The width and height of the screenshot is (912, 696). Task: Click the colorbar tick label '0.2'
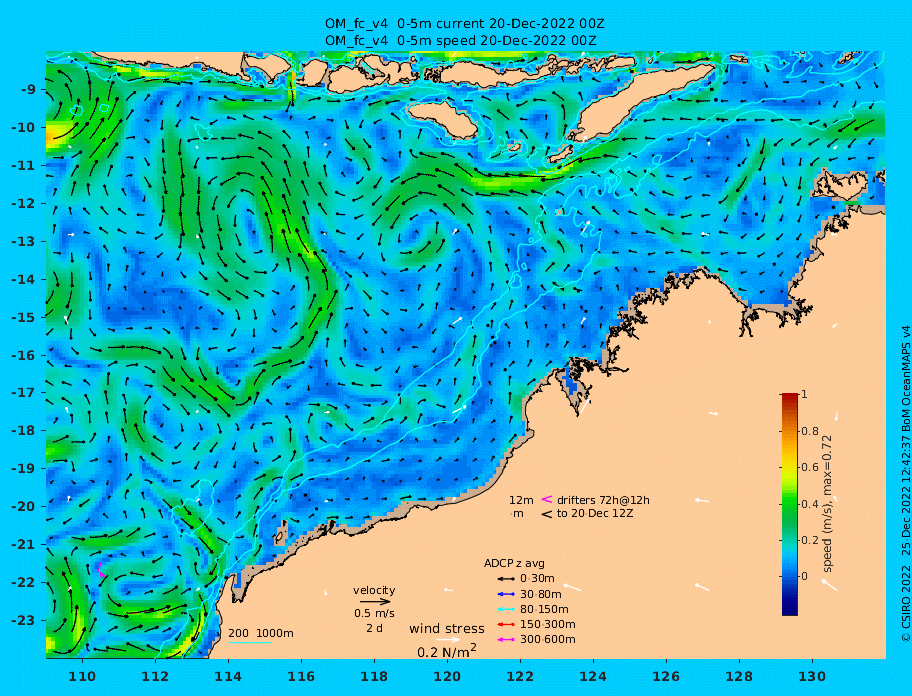click(x=810, y=540)
